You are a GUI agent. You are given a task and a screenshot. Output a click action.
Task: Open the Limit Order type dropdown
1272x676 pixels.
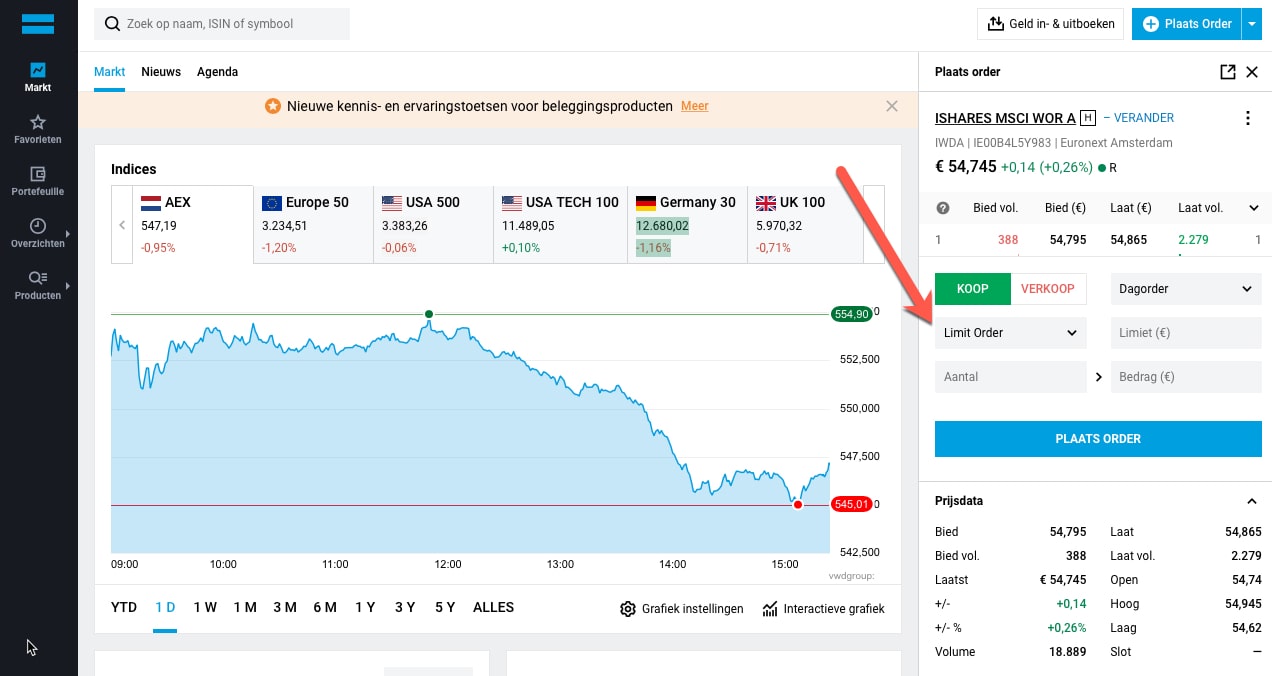point(1010,333)
